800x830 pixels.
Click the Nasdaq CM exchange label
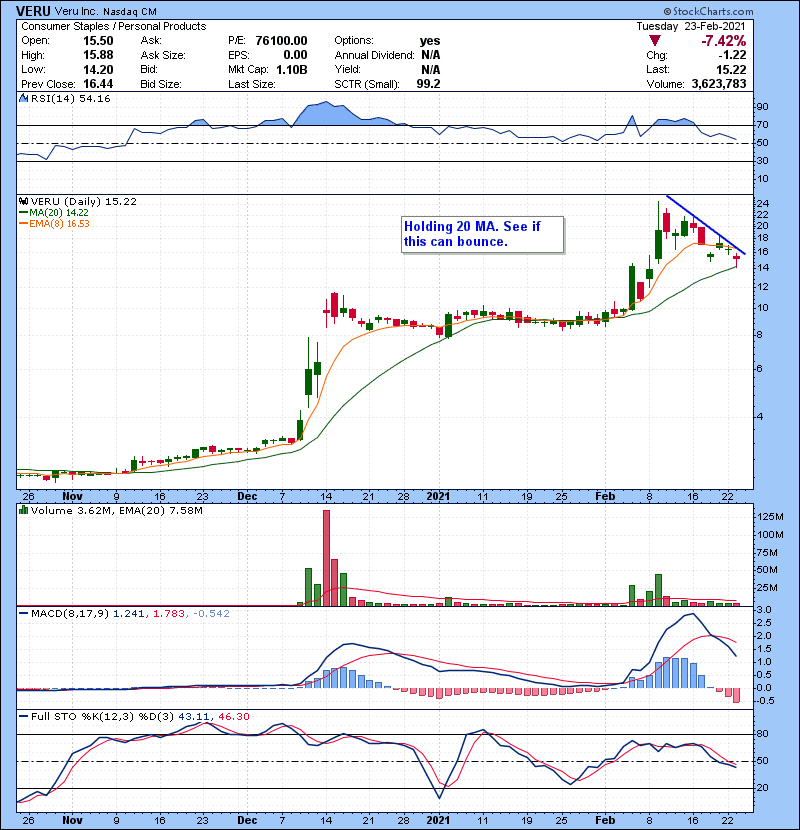(x=130, y=12)
